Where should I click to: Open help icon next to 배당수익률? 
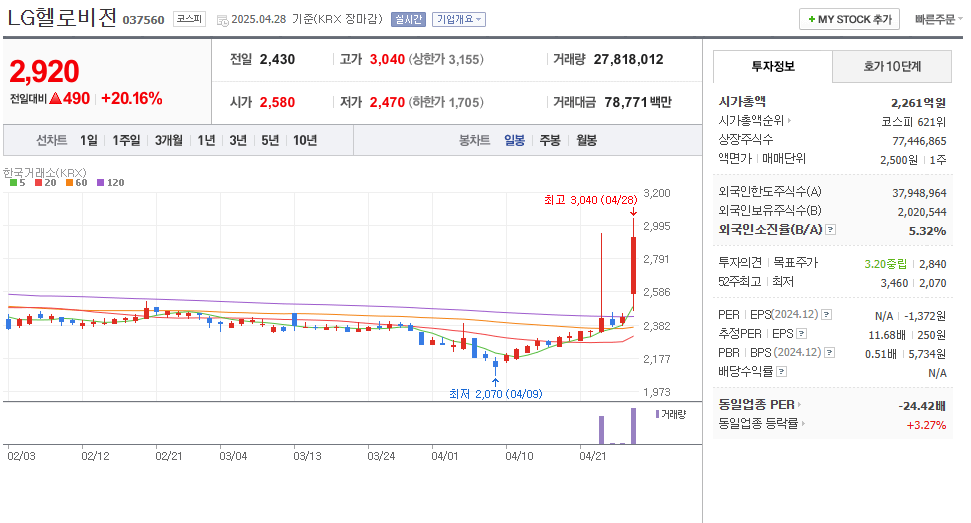tap(782, 371)
